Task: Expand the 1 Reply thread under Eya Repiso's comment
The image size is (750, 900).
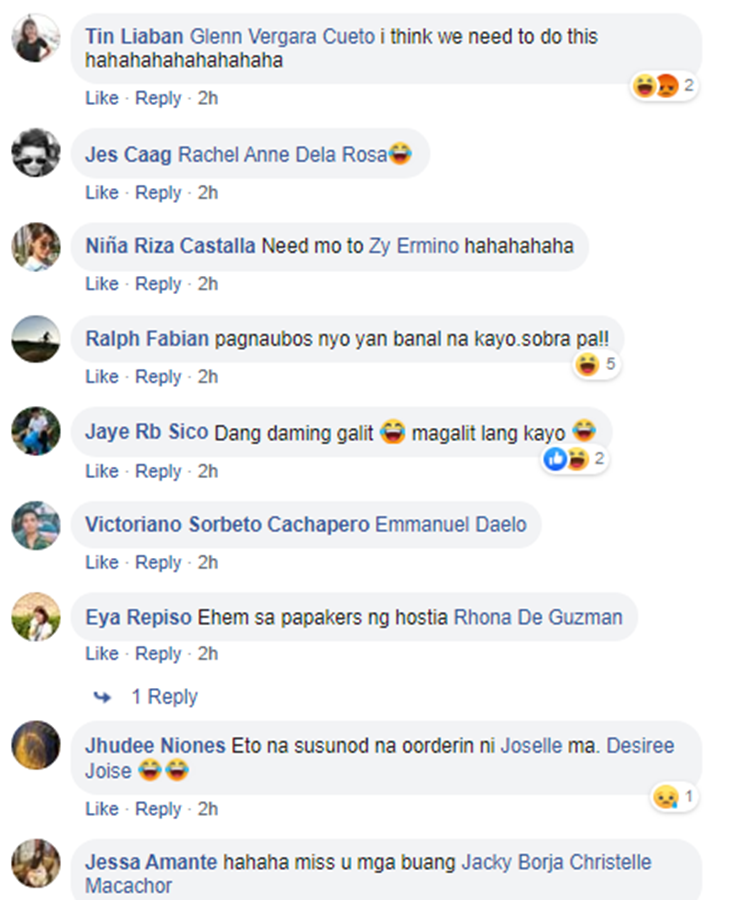Action: point(164,697)
